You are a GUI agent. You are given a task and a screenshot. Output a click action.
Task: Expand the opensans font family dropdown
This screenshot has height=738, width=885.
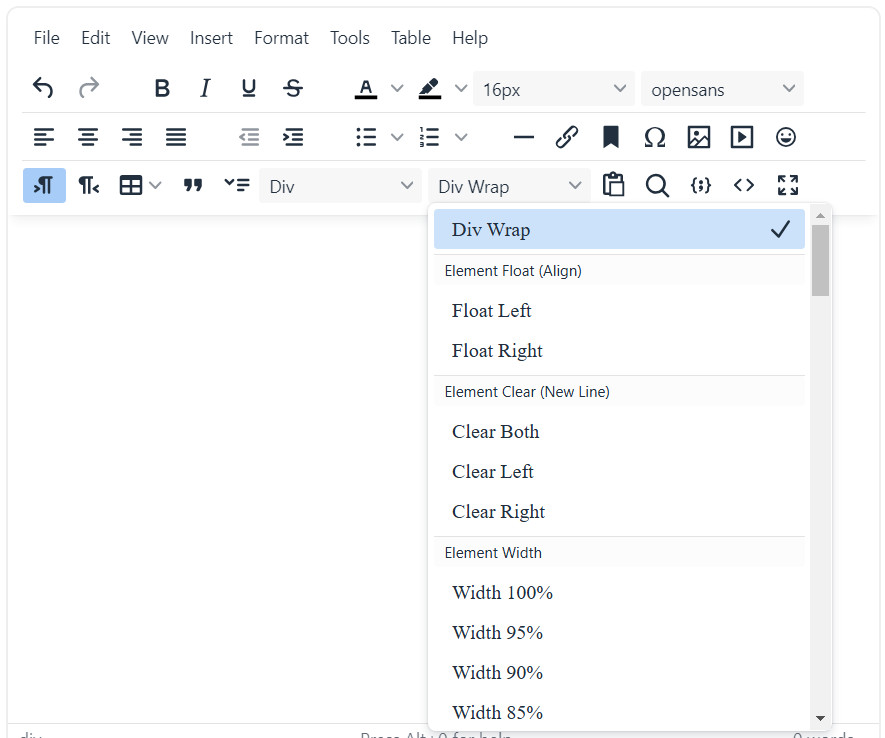pos(722,89)
